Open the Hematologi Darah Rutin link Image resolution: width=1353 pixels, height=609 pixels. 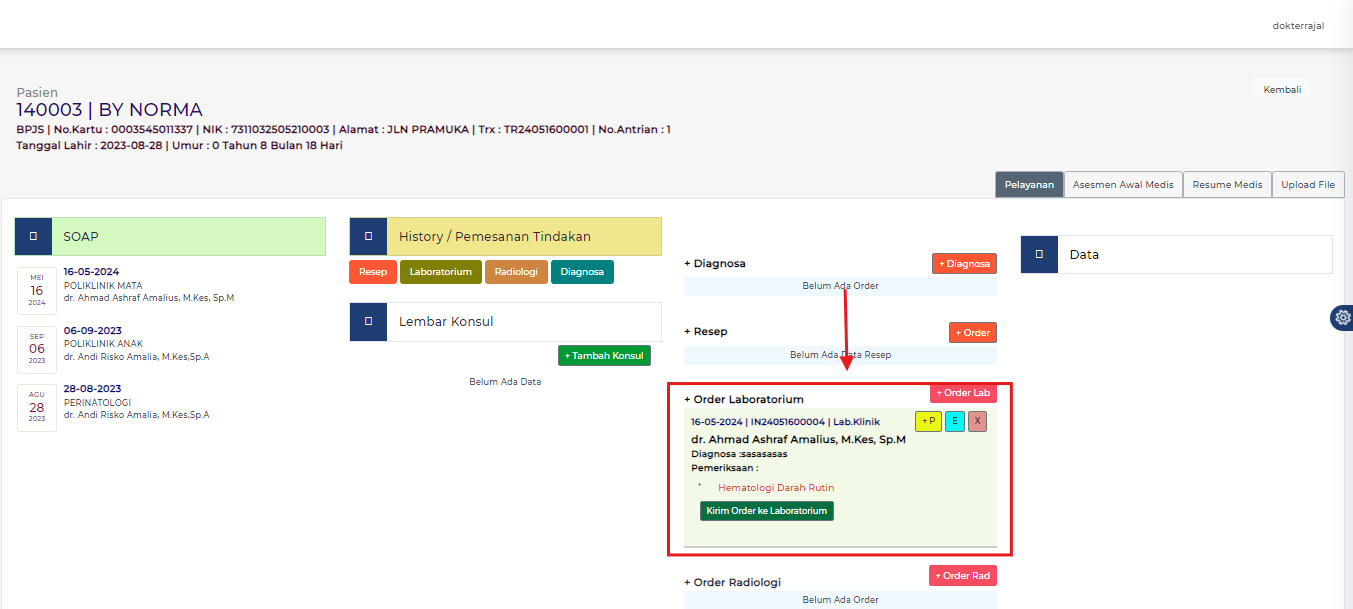[776, 488]
